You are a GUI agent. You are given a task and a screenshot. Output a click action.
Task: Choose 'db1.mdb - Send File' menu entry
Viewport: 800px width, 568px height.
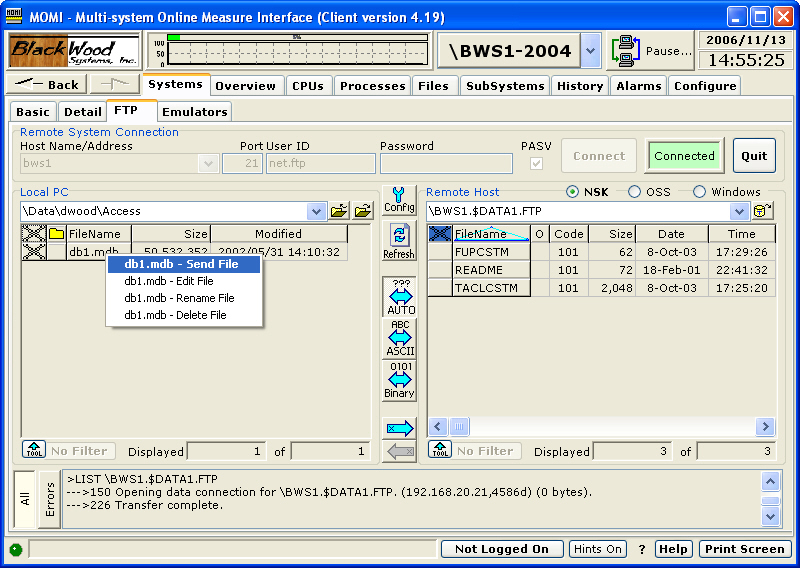(x=183, y=264)
